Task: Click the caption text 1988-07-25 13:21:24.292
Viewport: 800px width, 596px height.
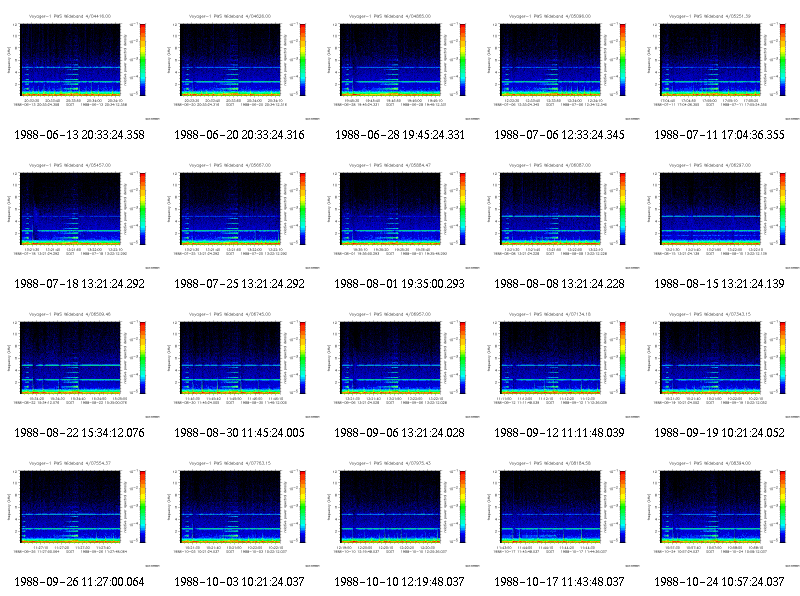Action: tap(239, 284)
